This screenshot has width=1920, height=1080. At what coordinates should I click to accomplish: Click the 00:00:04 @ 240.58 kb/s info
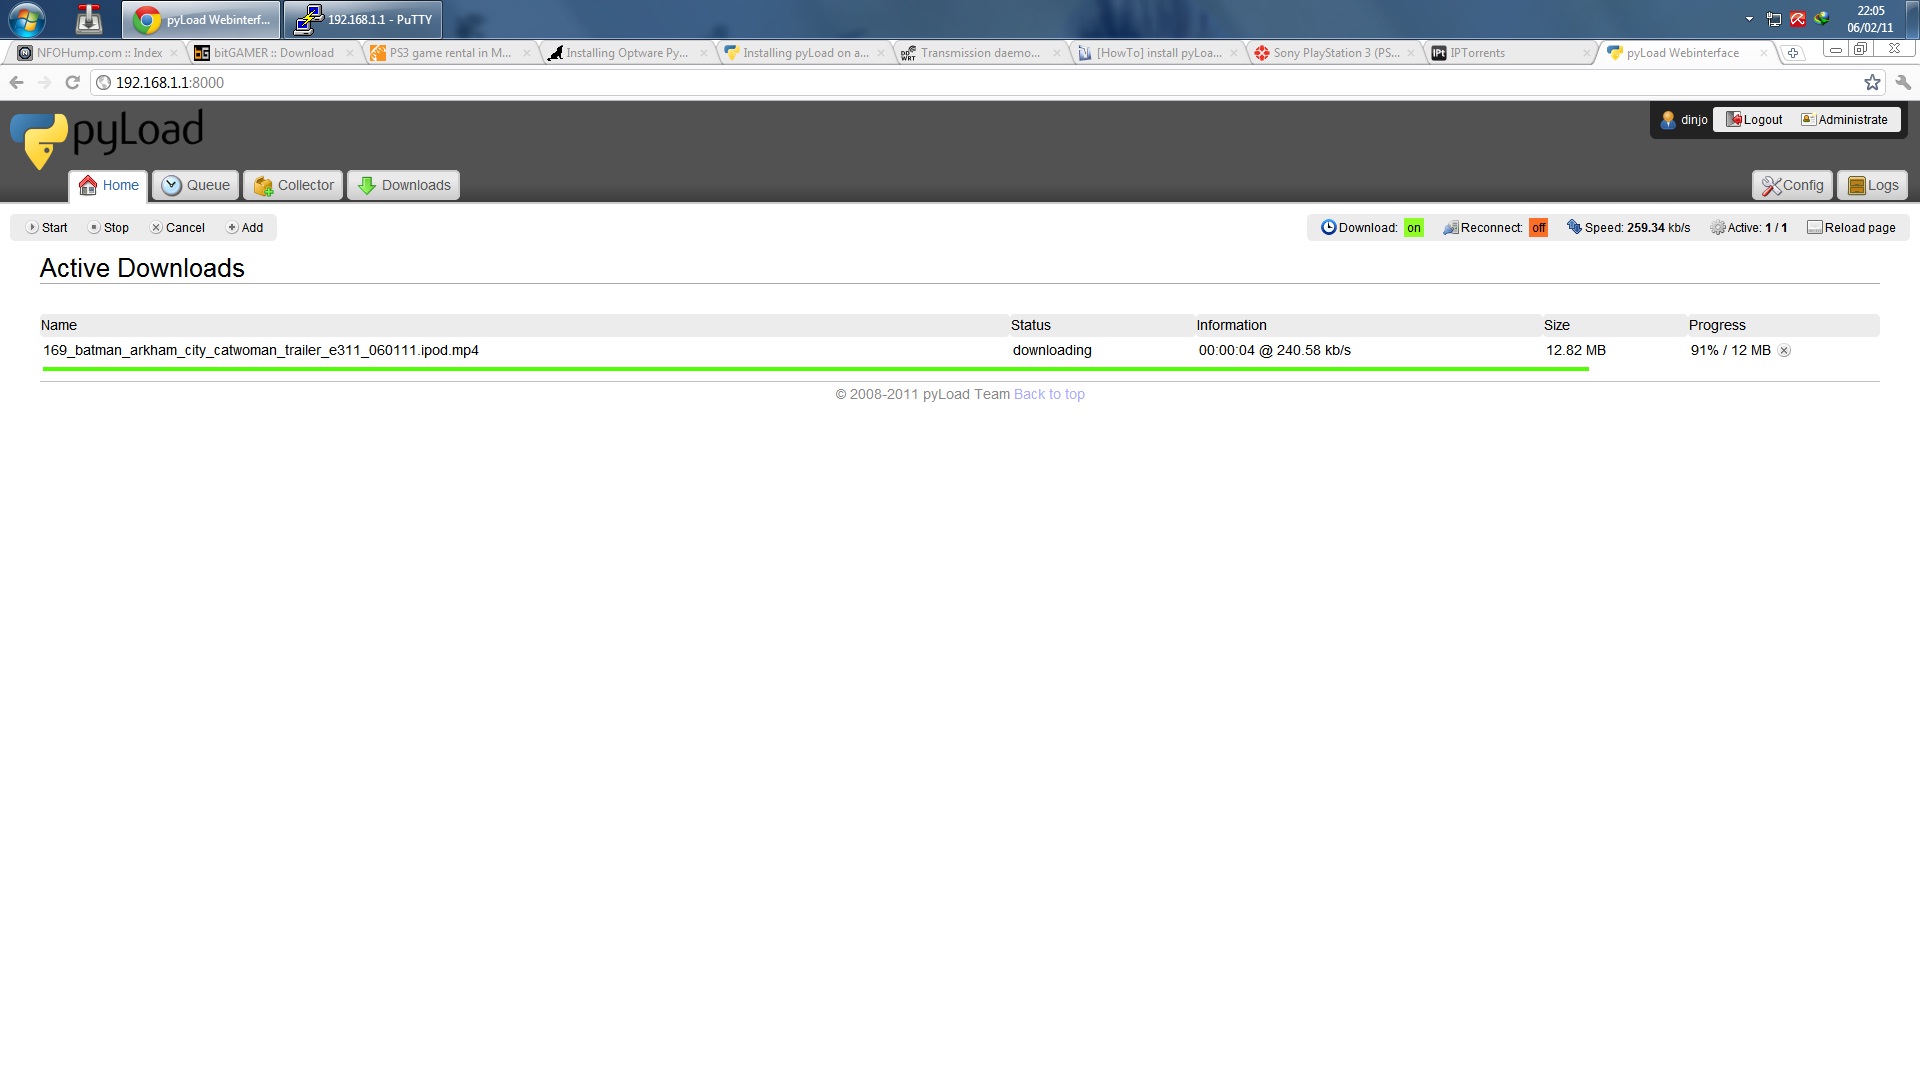pos(1275,351)
